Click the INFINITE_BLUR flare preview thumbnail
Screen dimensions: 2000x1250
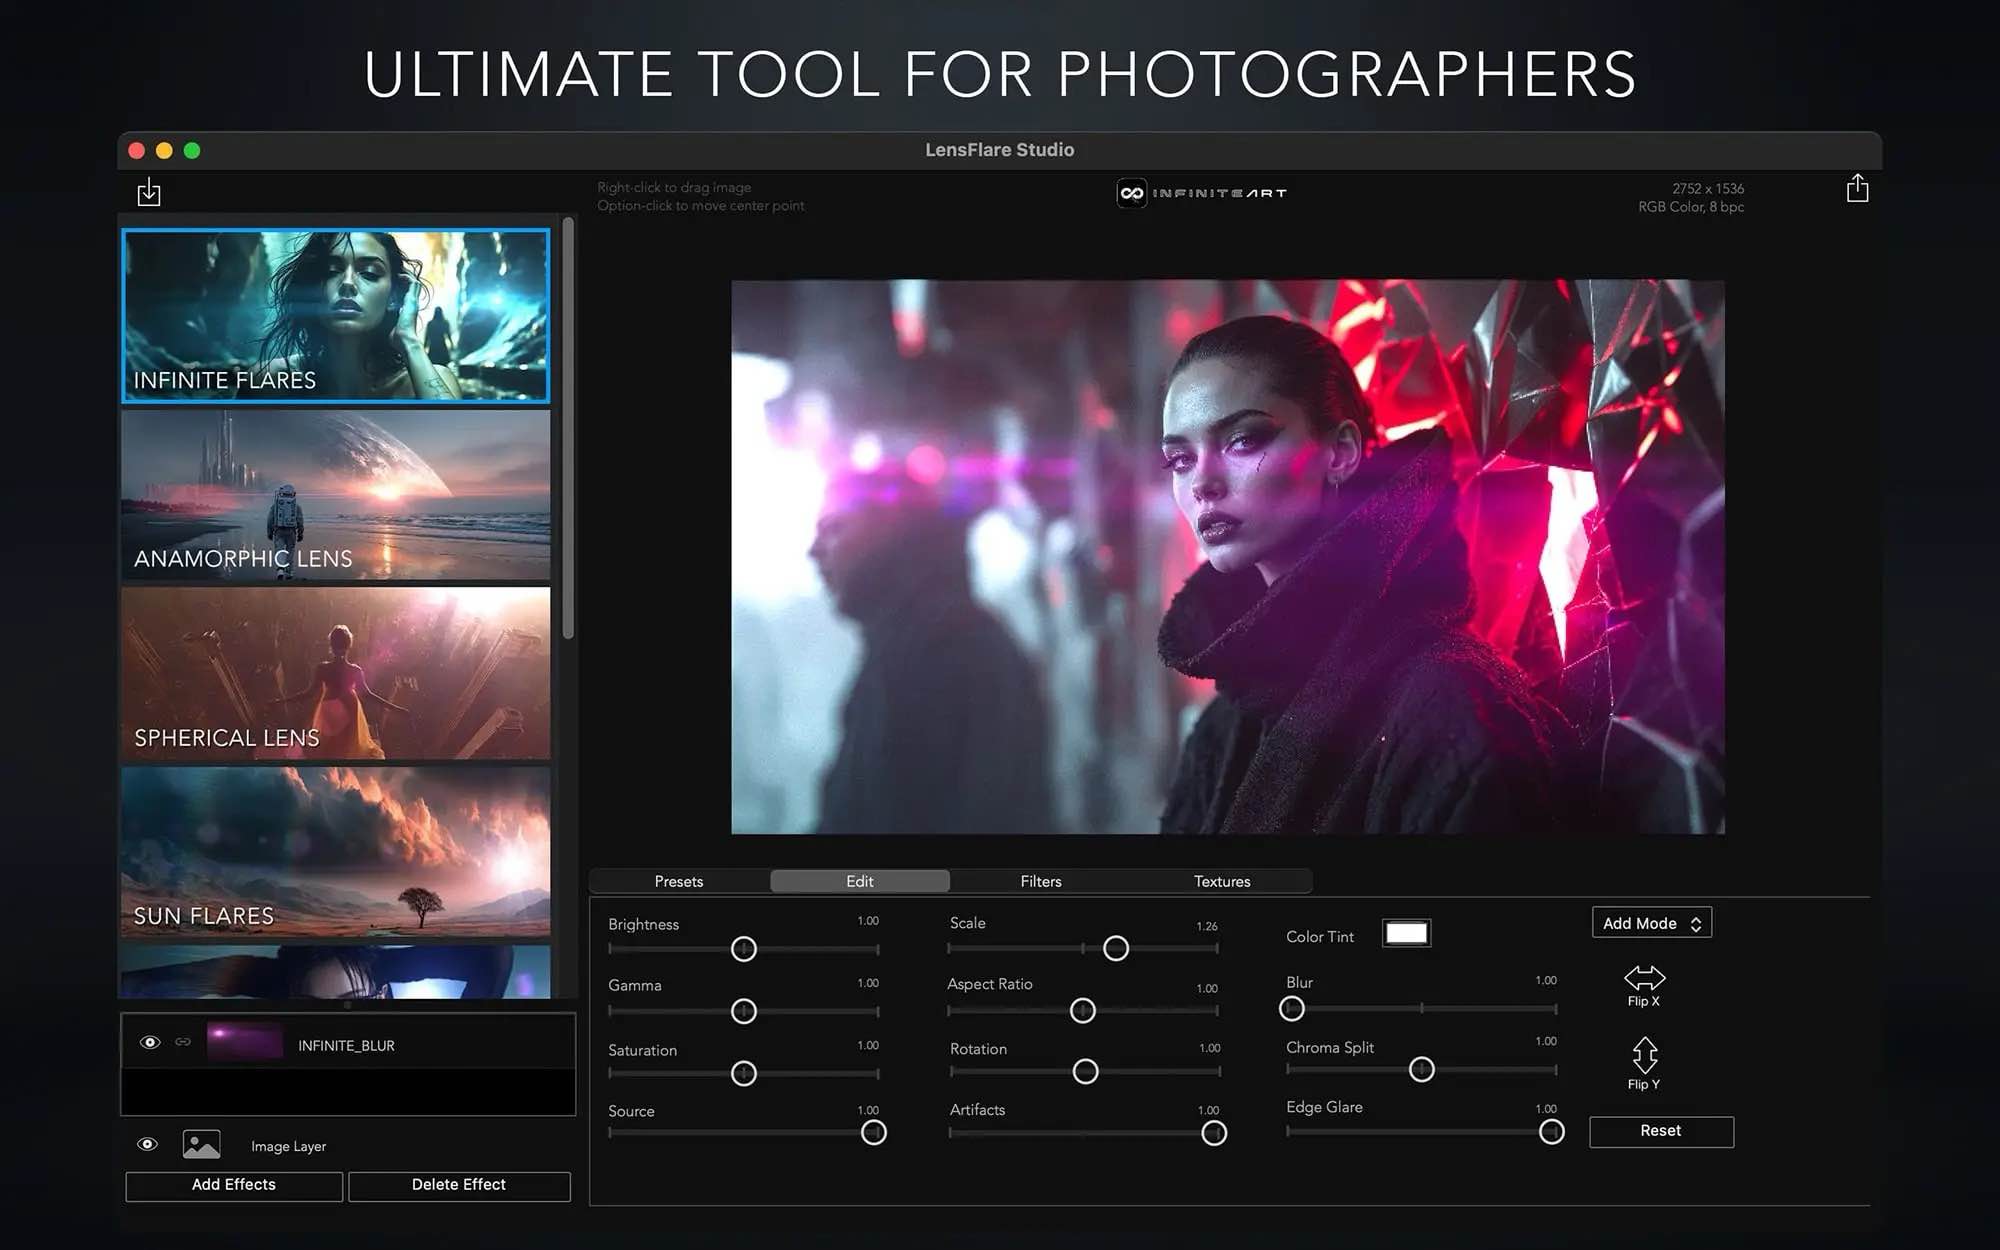(x=250, y=1043)
